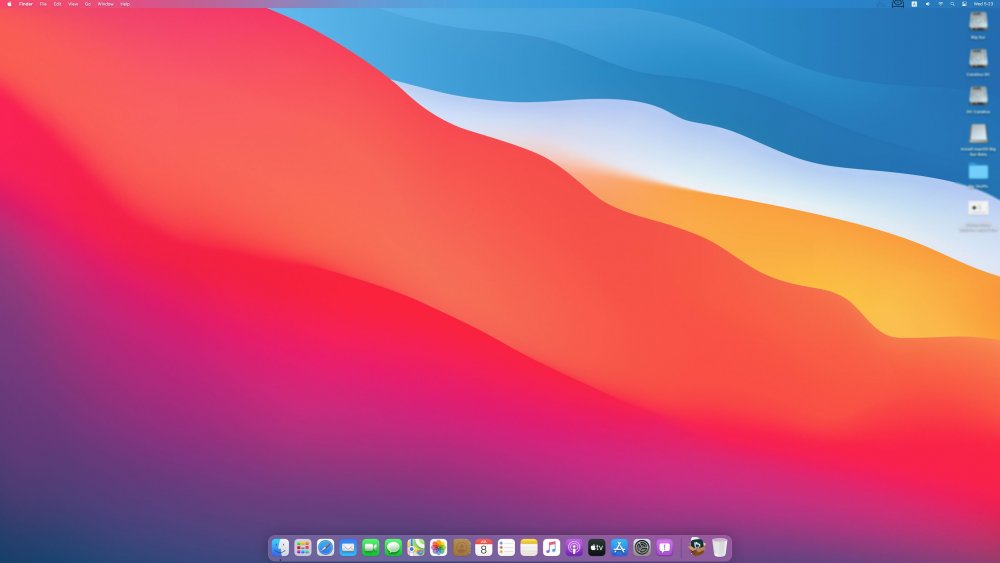Open the View menu

[x=73, y=4]
